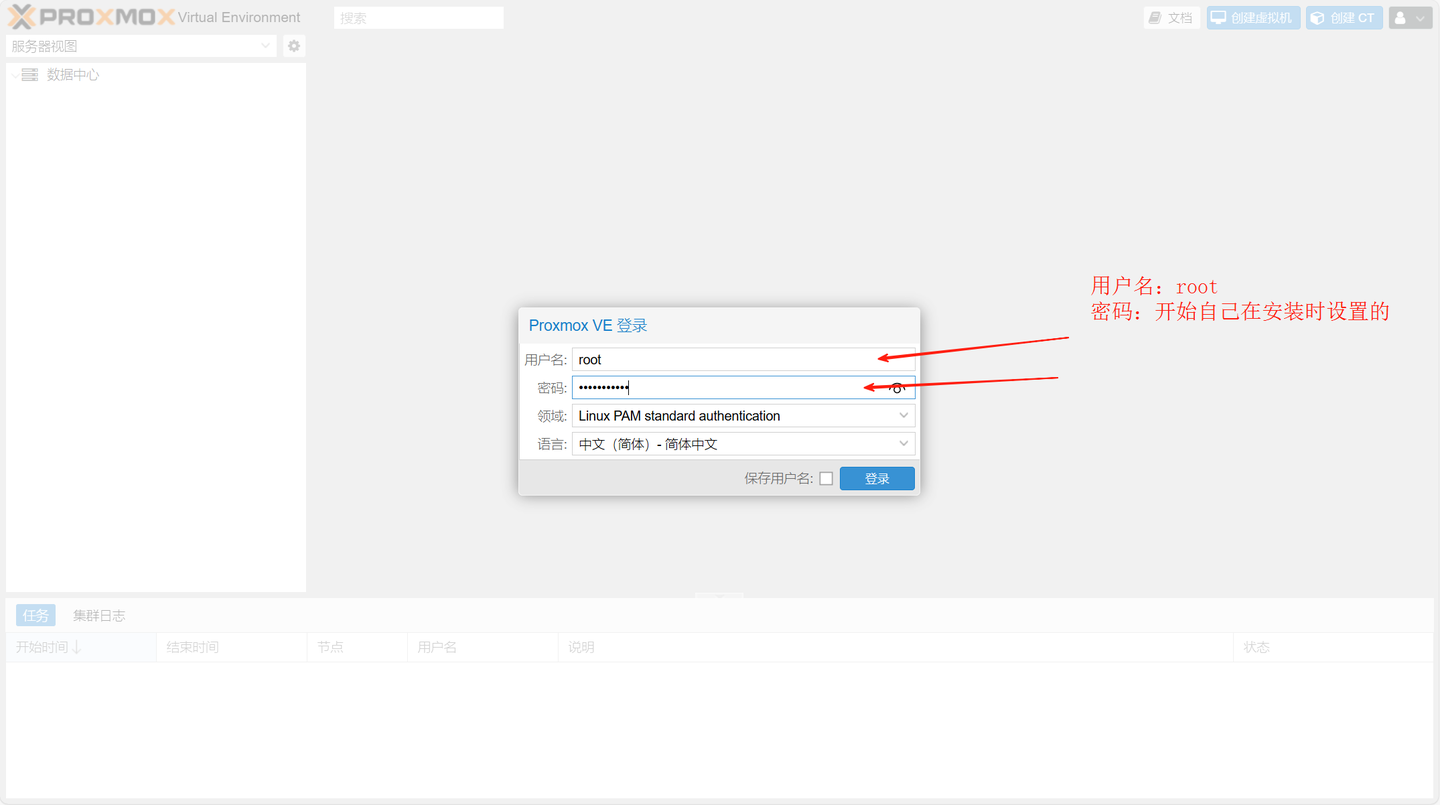
Task: Click the 结束时间 column header
Action: click(x=231, y=648)
